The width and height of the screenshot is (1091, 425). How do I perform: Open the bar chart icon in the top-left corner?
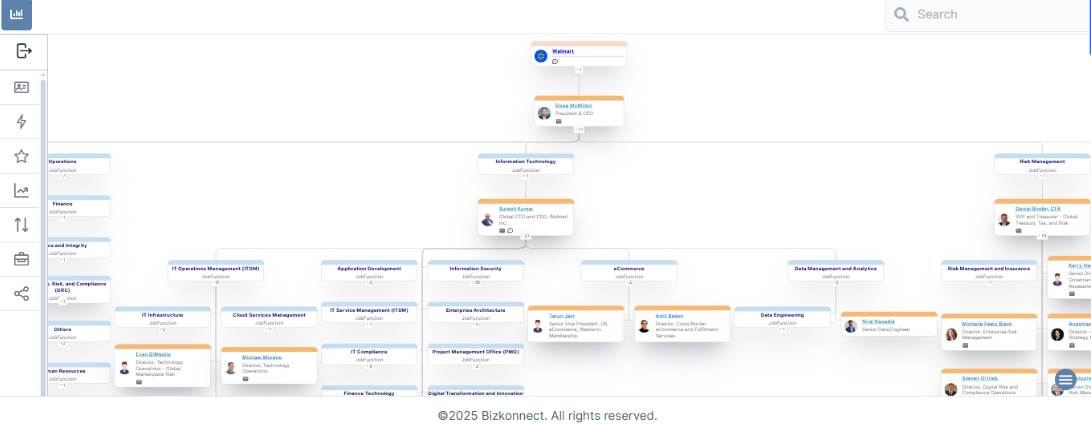point(17,15)
